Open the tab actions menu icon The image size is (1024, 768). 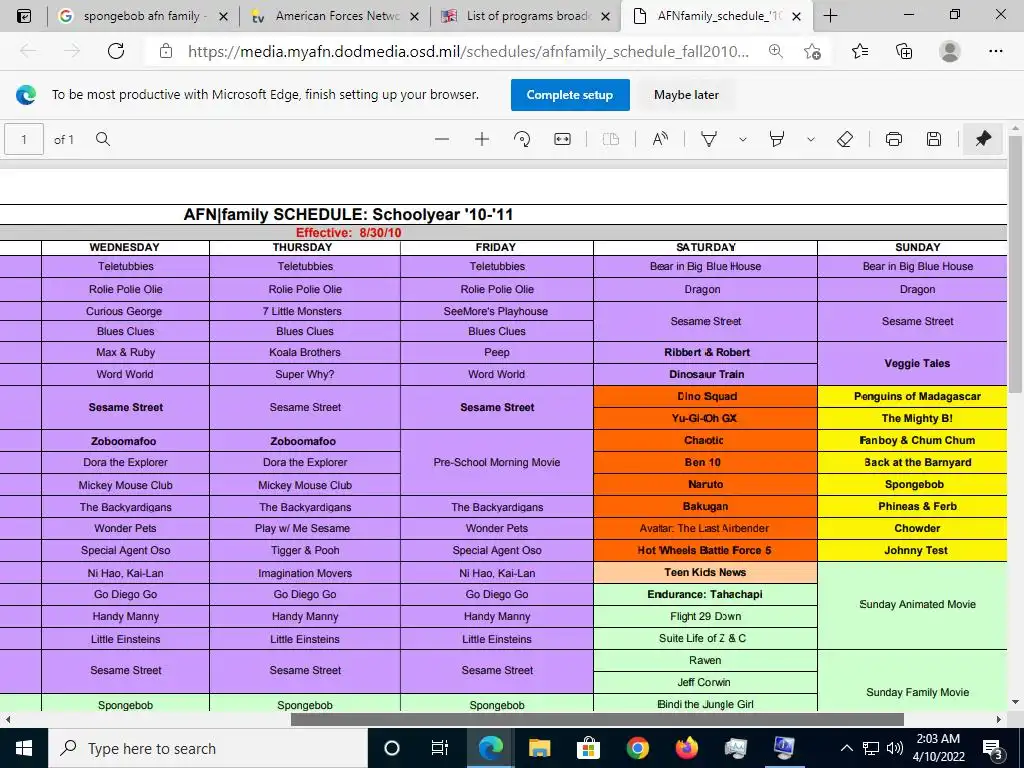click(x=24, y=16)
